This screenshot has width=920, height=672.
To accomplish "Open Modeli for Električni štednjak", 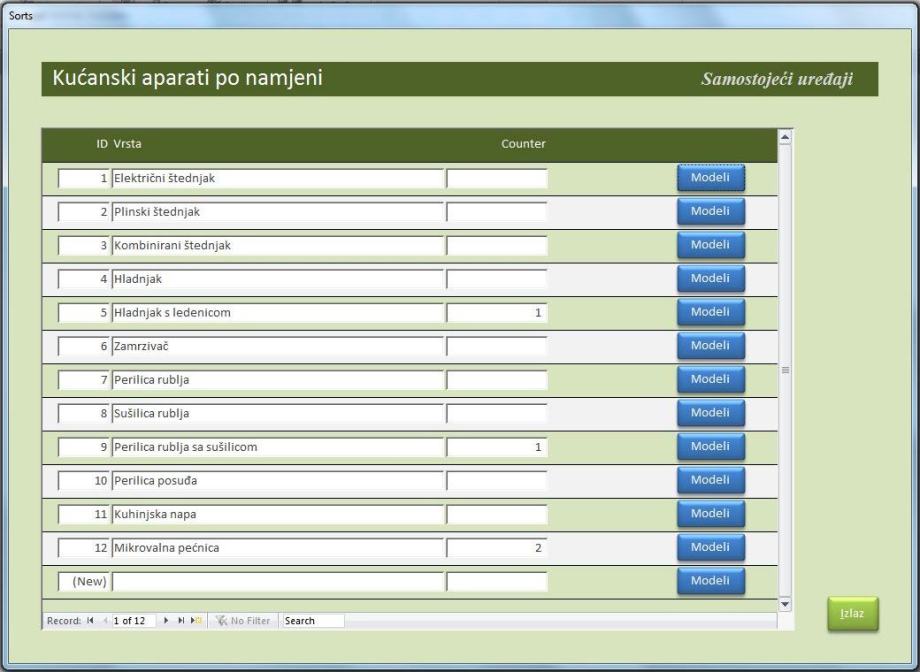I will coord(711,177).
